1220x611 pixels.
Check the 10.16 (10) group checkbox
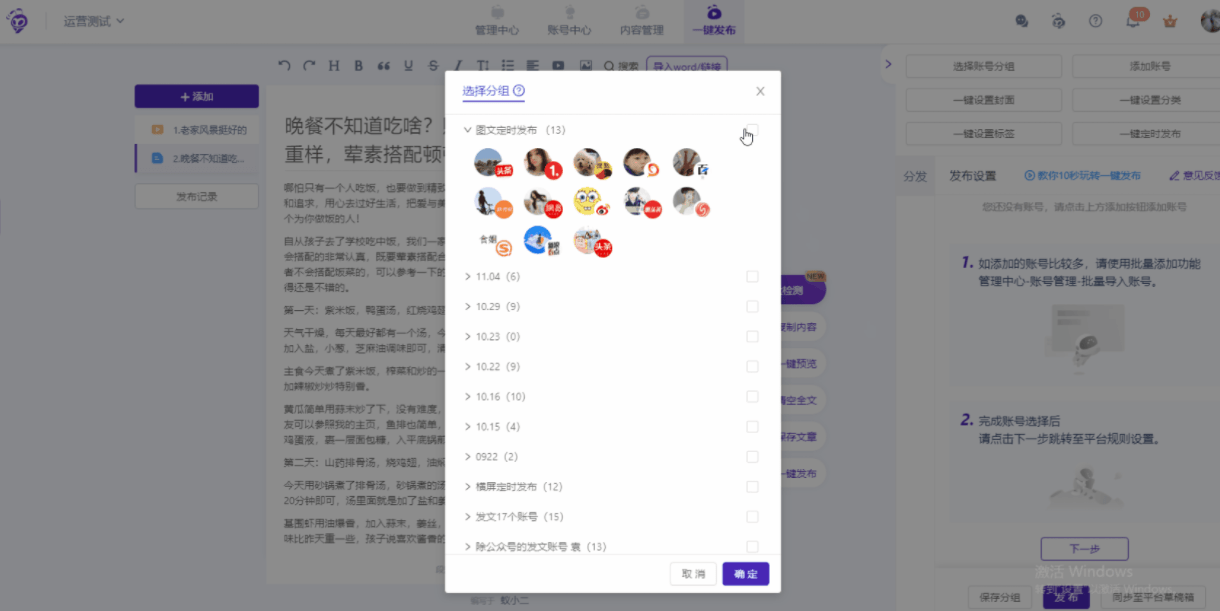coord(752,397)
